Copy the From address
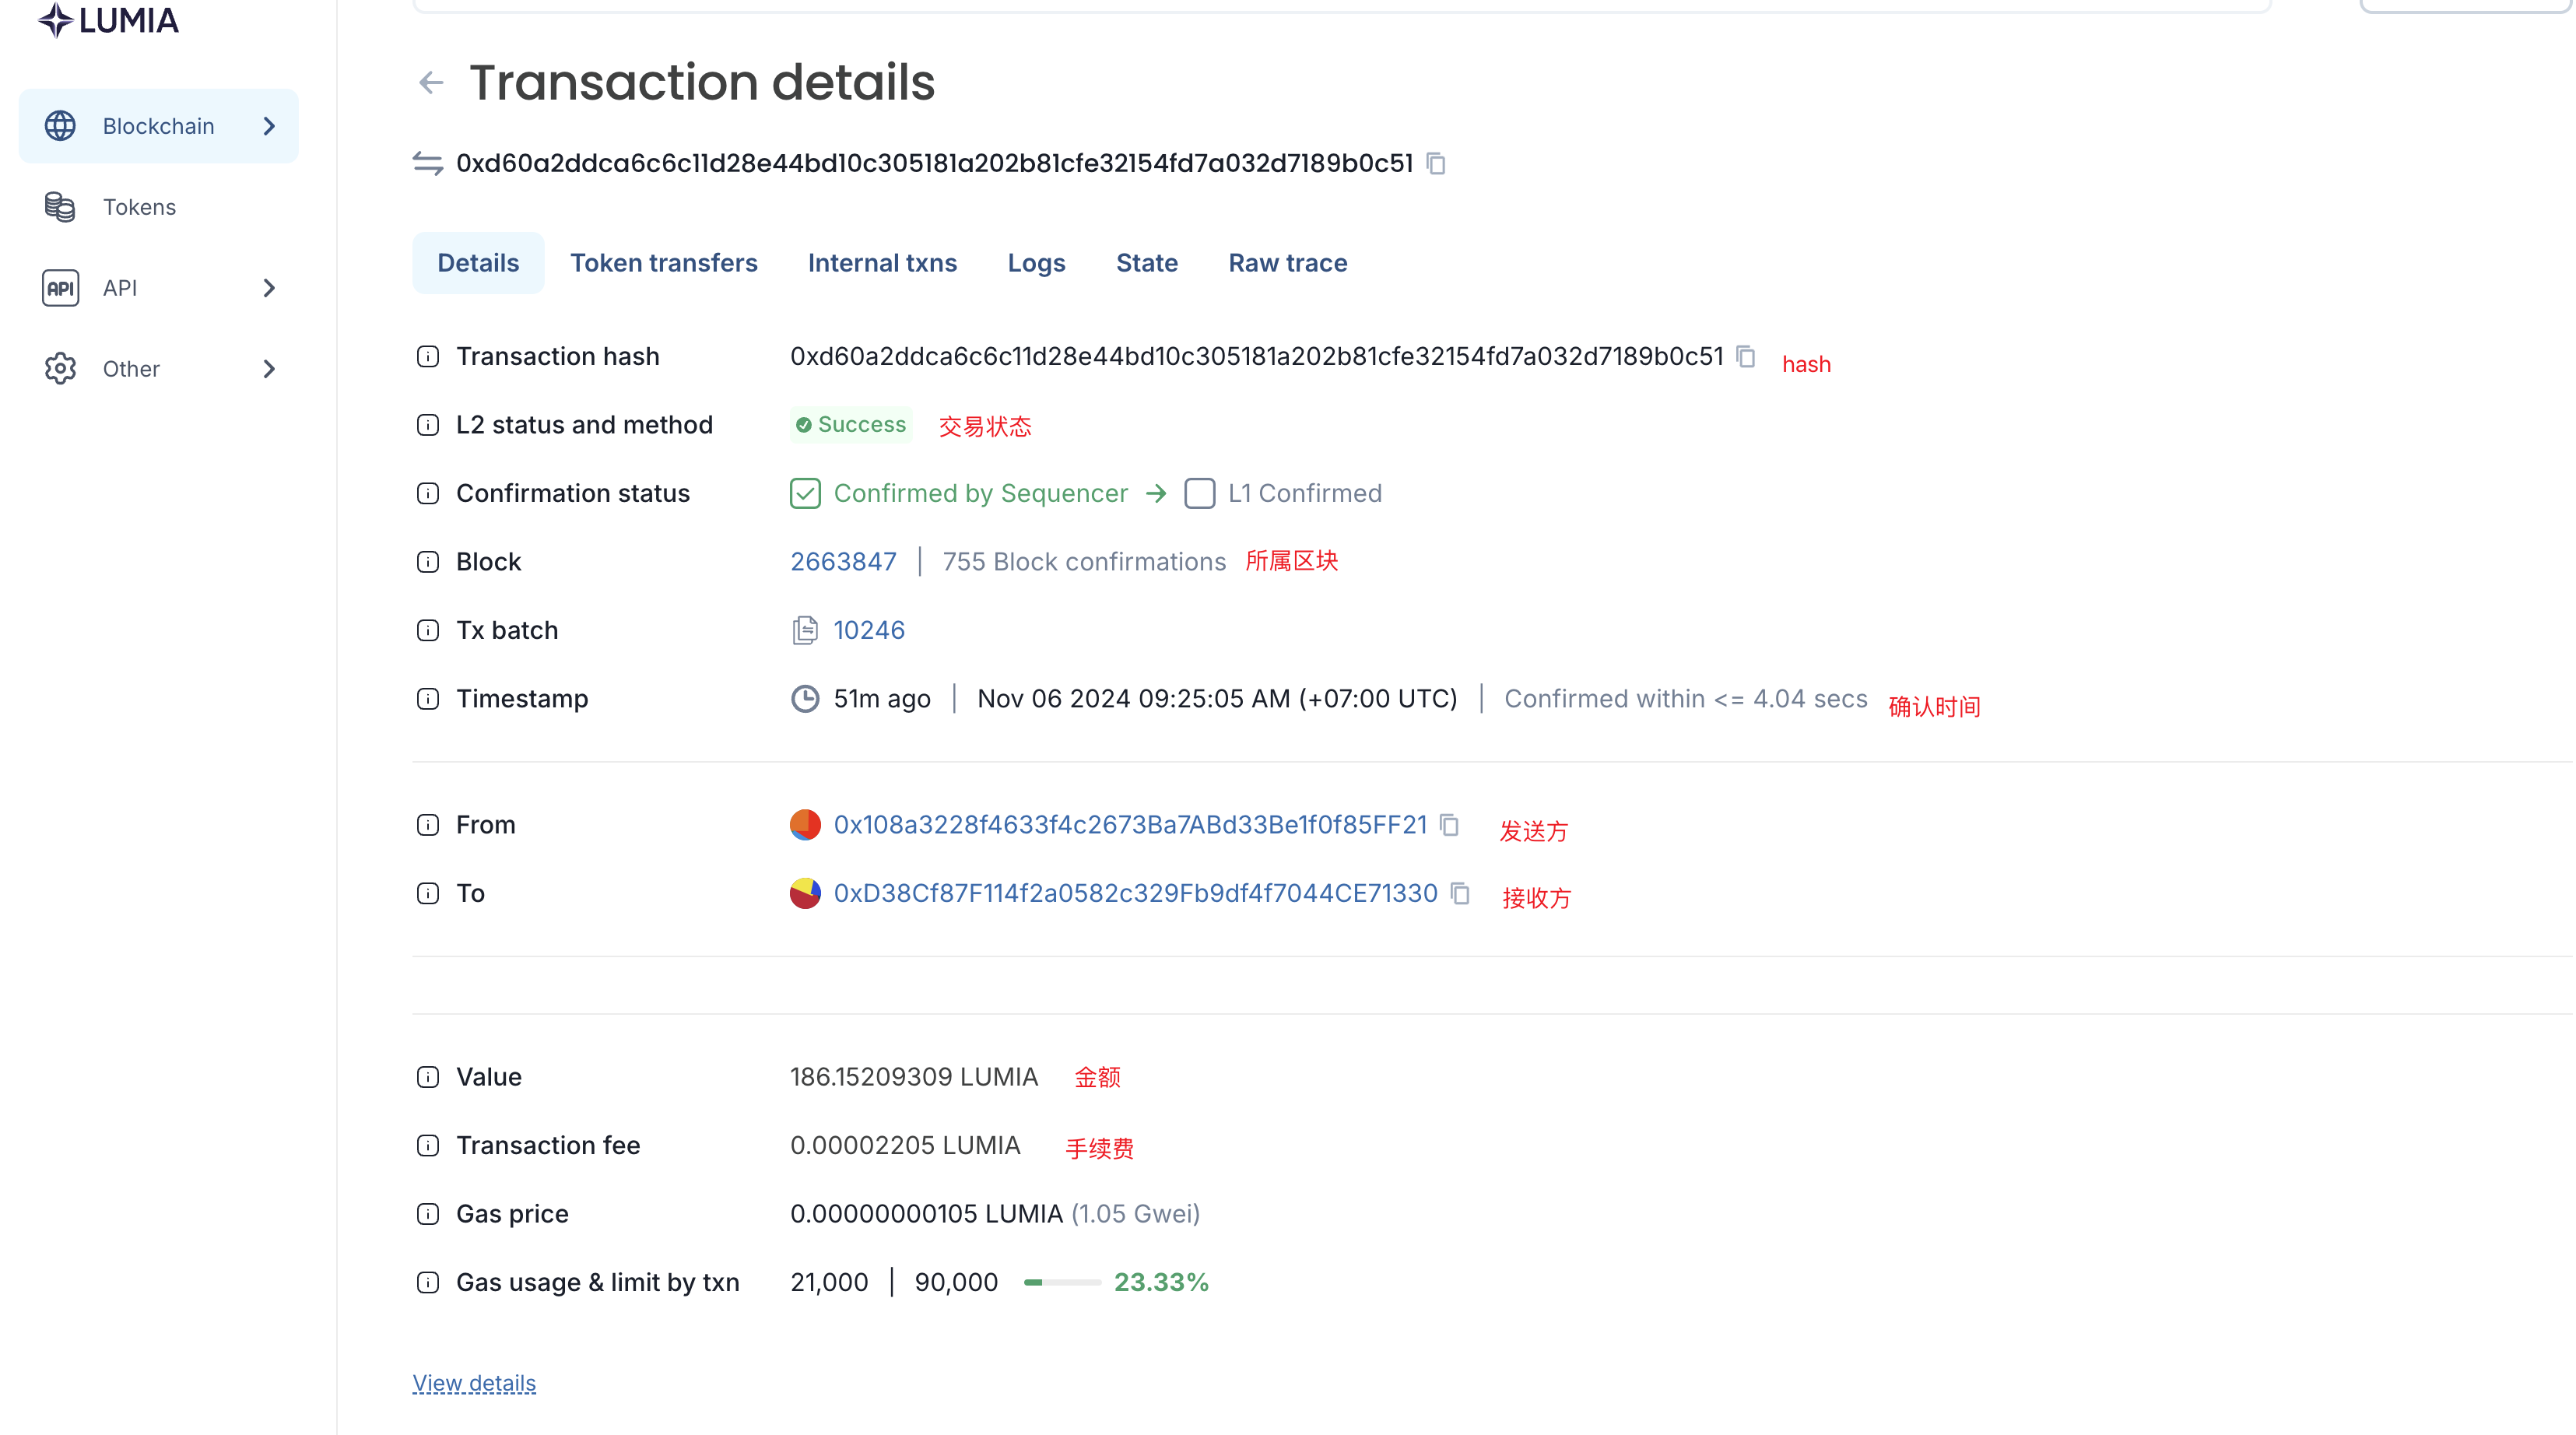2576x1435 pixels. tap(1449, 825)
